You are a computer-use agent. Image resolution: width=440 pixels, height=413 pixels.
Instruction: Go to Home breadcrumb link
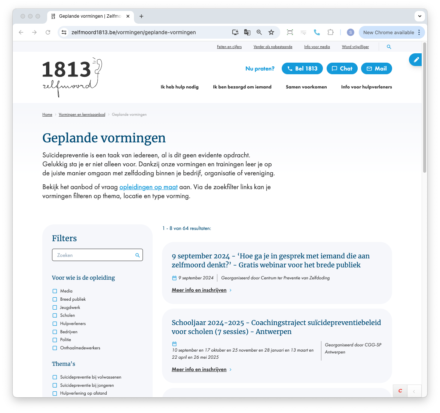pyautogui.click(x=47, y=115)
